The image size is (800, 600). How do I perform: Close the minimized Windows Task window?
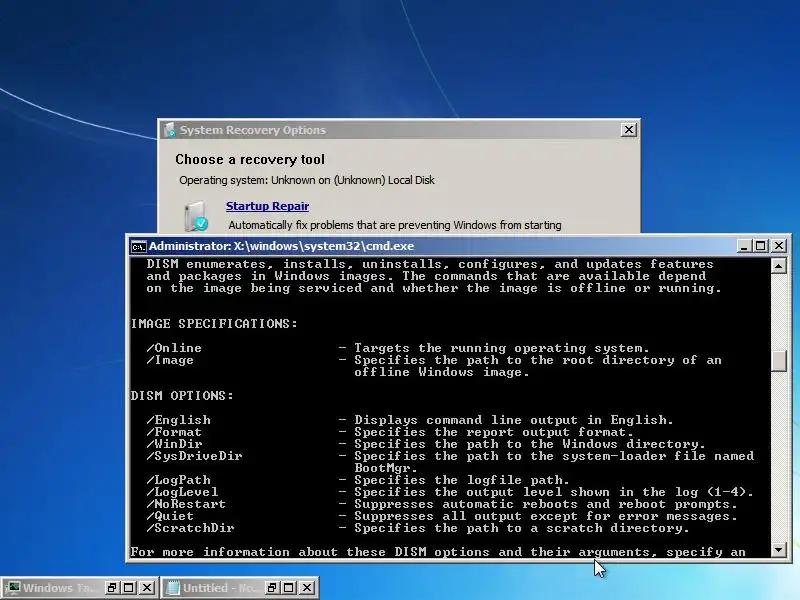[x=147, y=588]
